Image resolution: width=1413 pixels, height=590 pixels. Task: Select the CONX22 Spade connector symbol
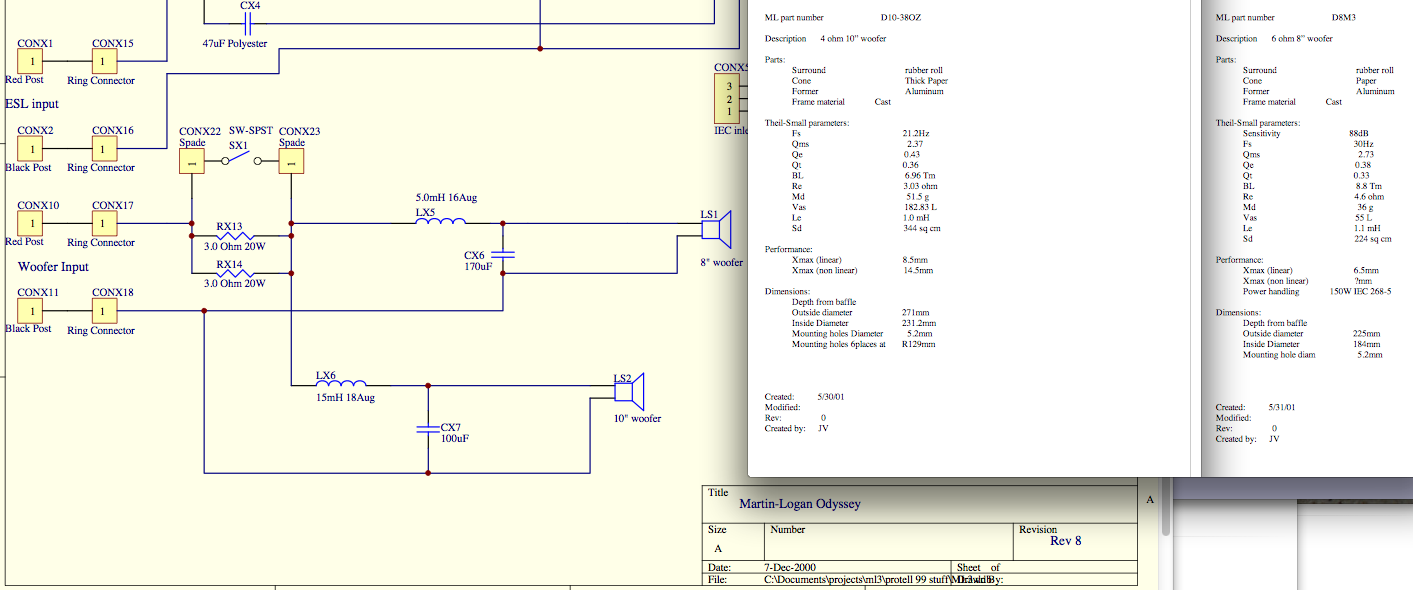point(192,161)
